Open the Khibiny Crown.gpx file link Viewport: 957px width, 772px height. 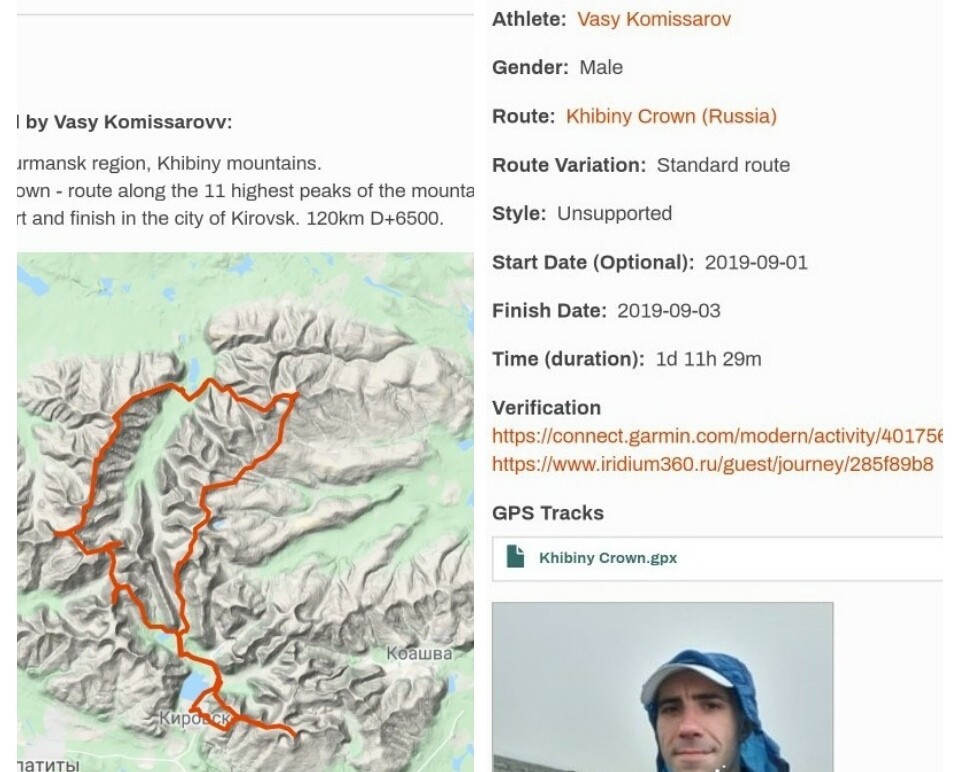[x=607, y=558]
